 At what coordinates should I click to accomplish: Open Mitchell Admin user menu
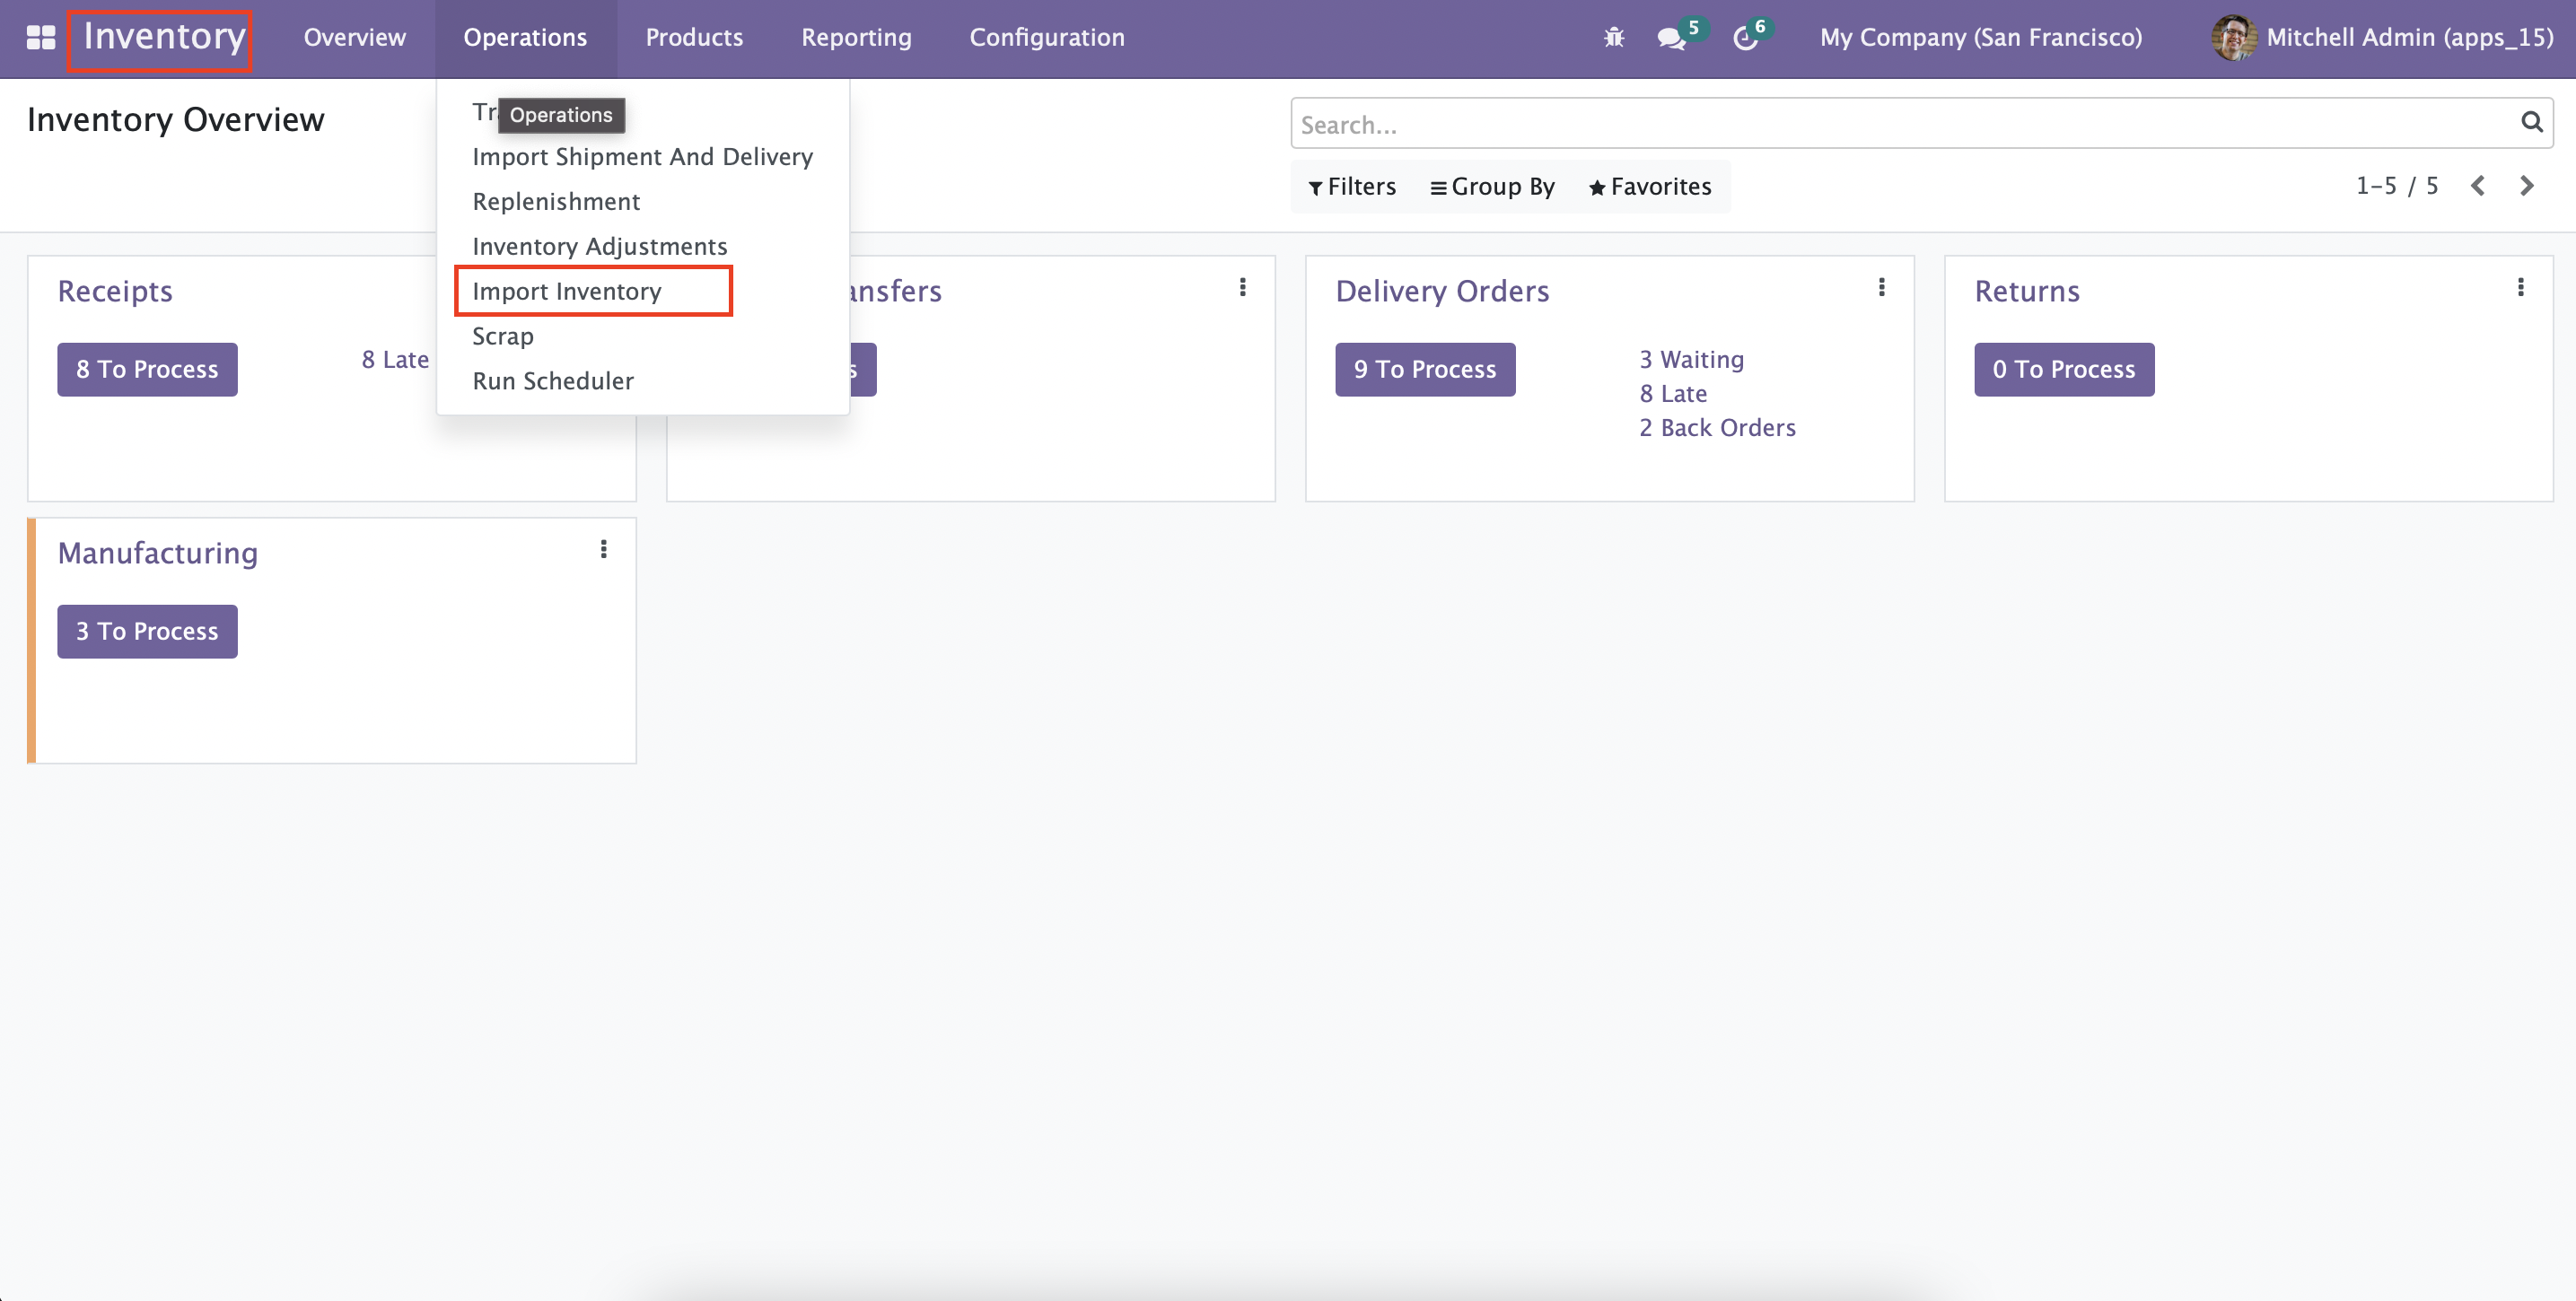click(x=2382, y=38)
